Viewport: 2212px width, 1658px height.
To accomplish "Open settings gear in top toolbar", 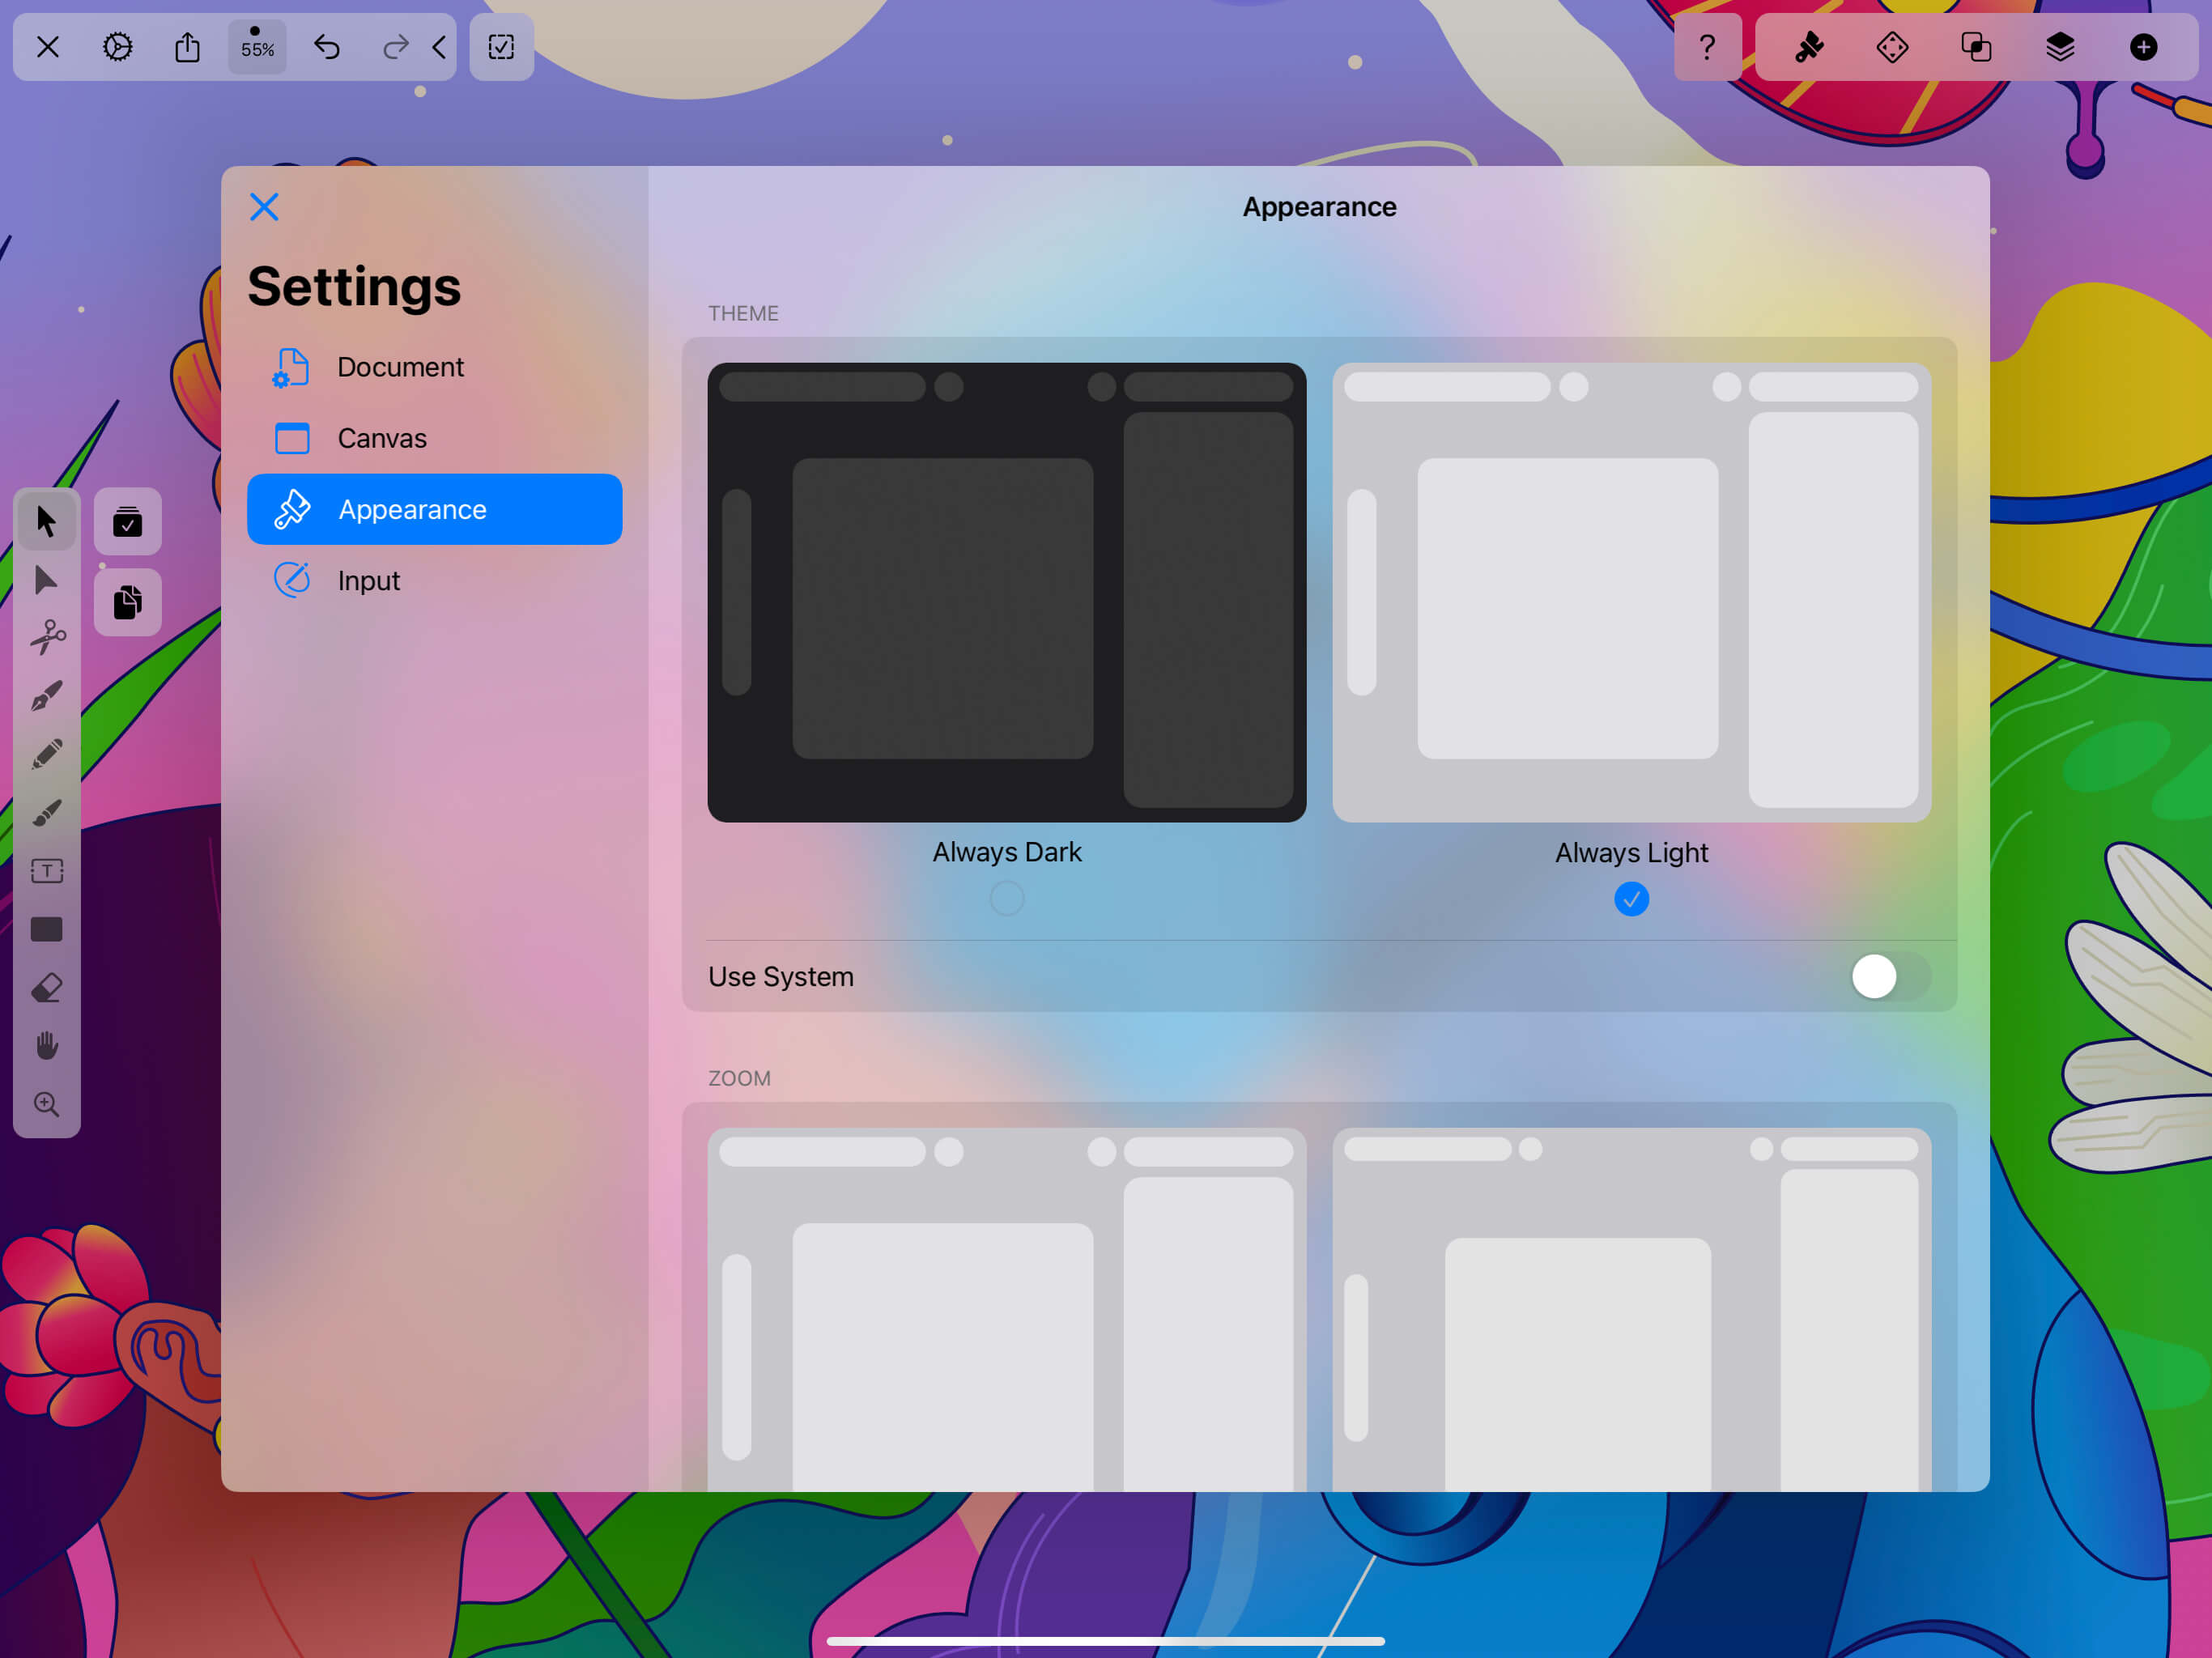I will (x=118, y=47).
